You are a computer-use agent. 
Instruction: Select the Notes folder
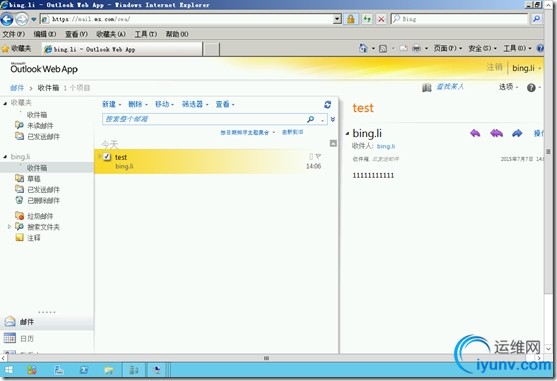click(x=34, y=238)
